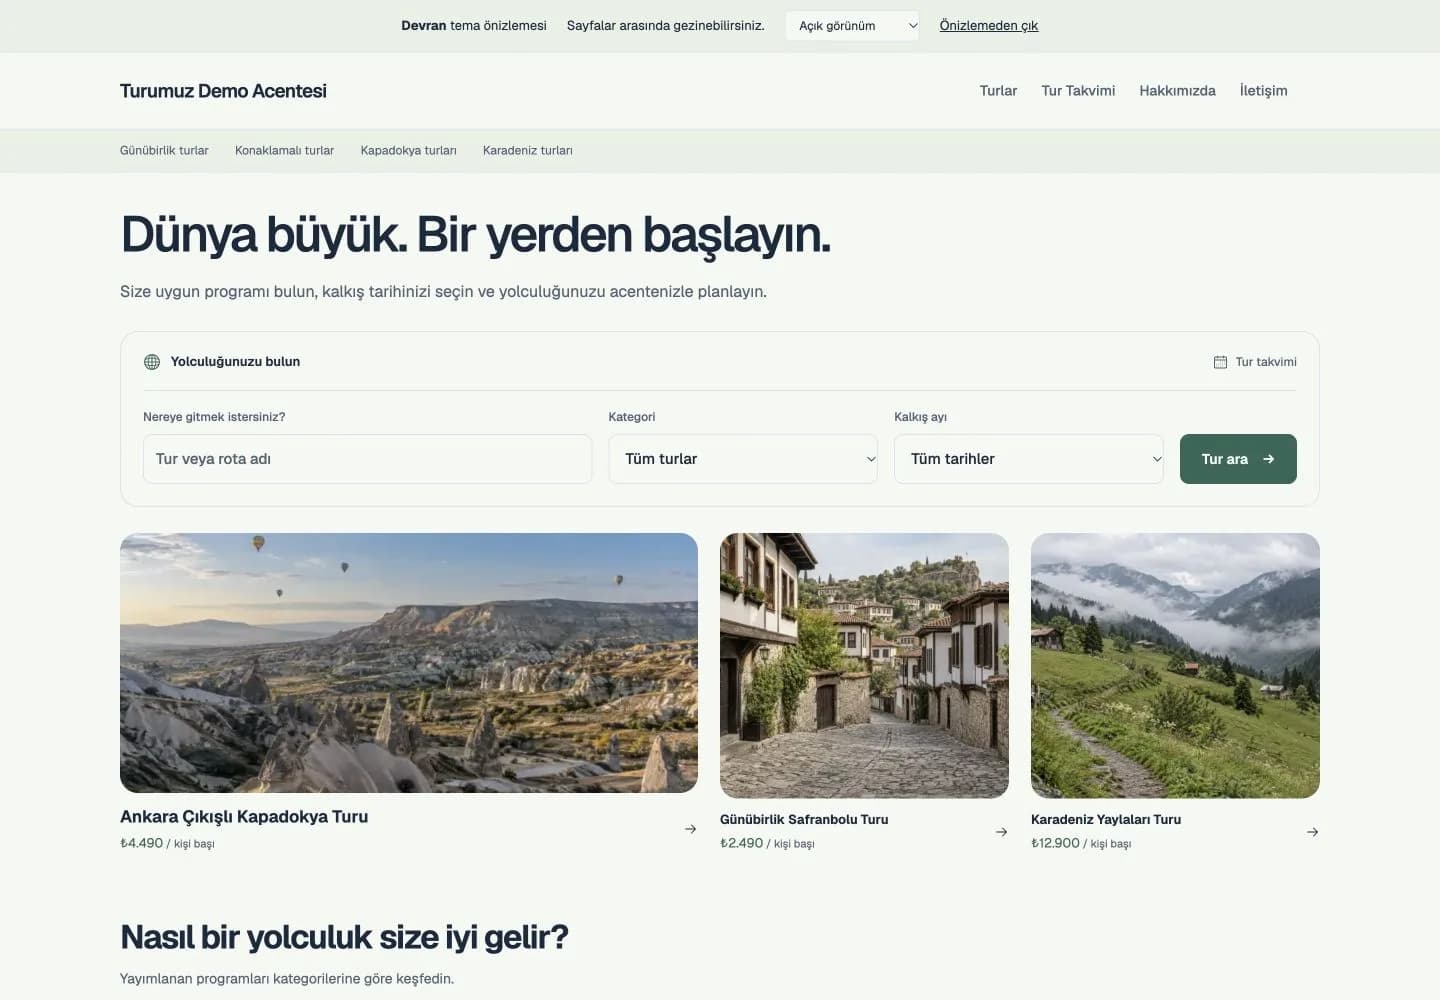1440x1000 pixels.
Task: Open the Tur takvimi link in the search panel
Action: pyautogui.click(x=1255, y=362)
